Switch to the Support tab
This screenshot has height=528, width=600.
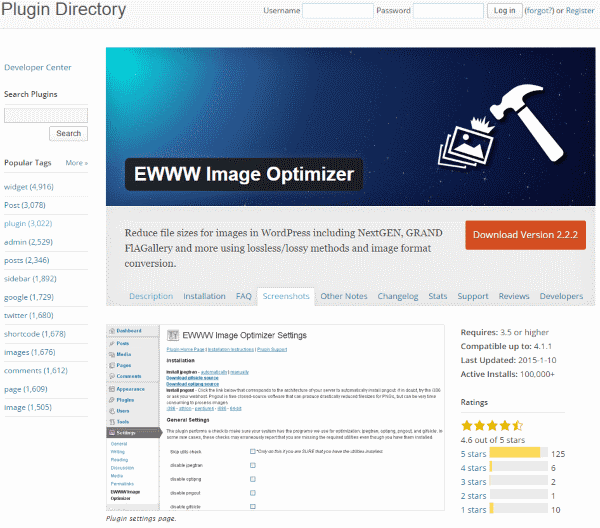click(473, 296)
